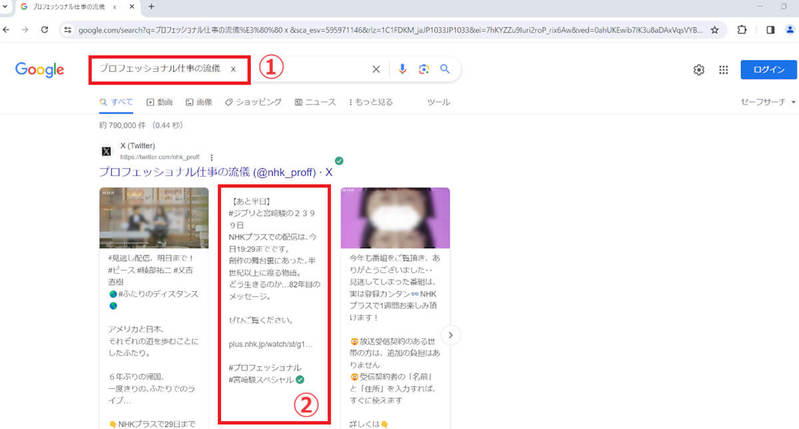
Task: Select the プロフェッショナル仕事の流儀 browser tab
Action: [x=76, y=7]
